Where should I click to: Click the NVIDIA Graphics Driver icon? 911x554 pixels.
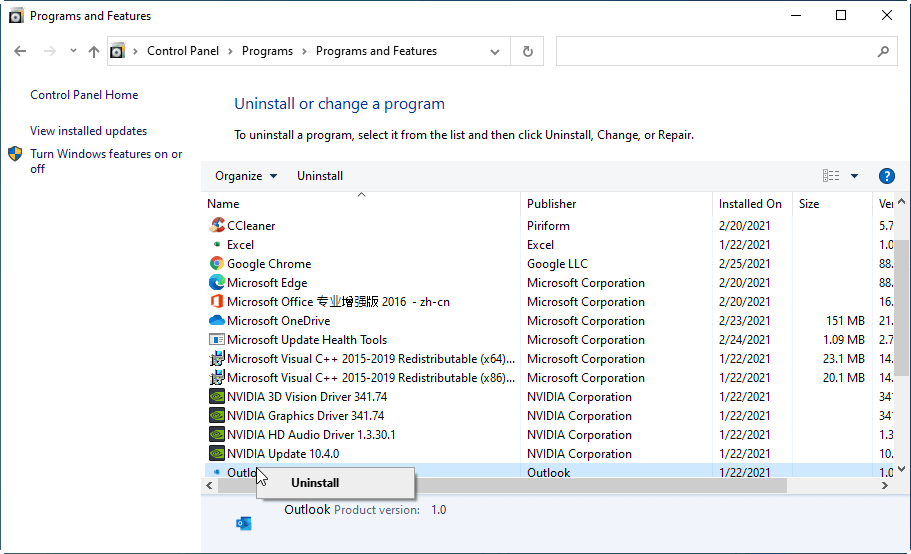217,416
